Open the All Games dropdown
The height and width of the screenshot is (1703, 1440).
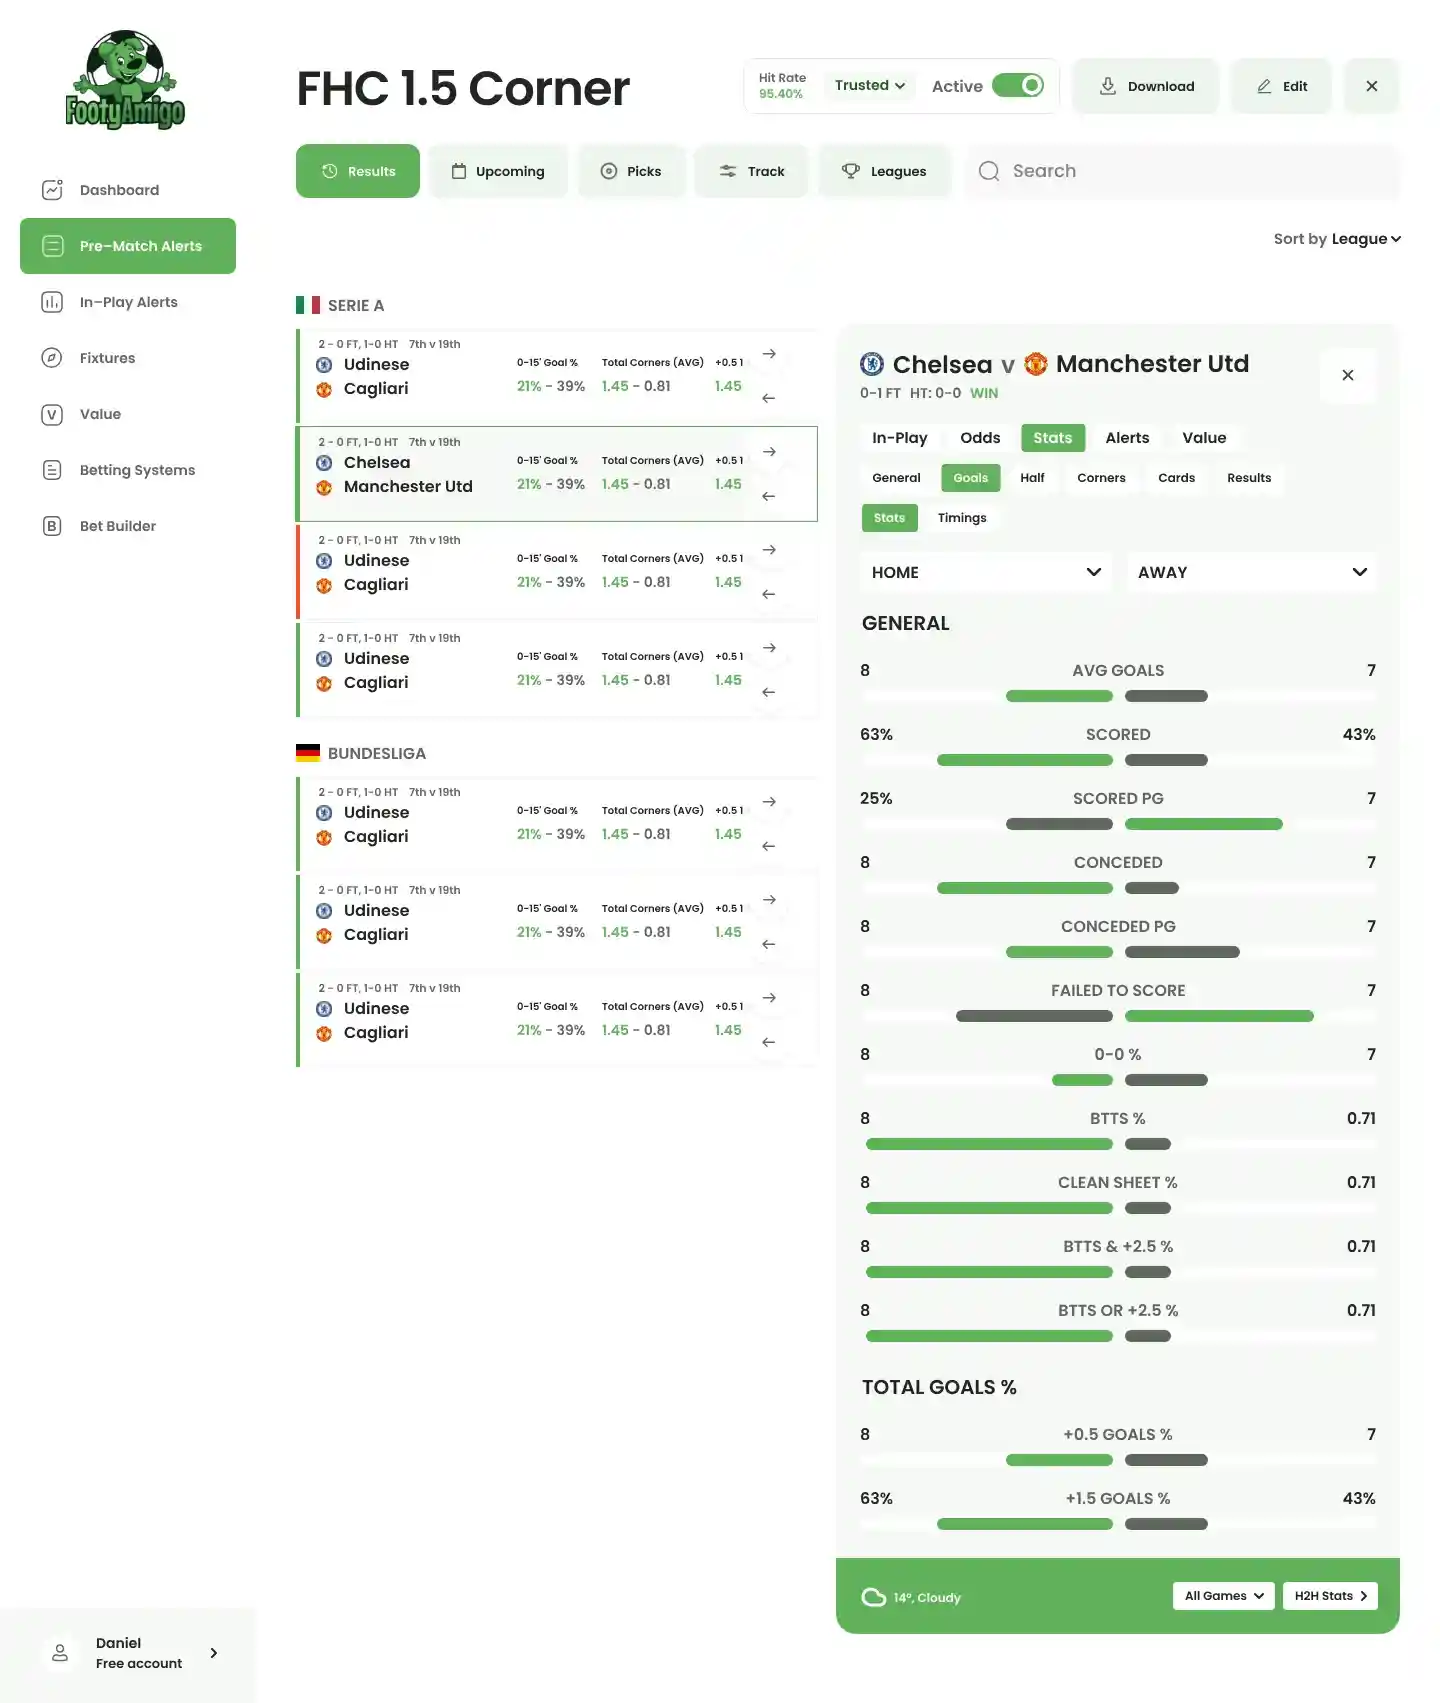point(1224,1596)
